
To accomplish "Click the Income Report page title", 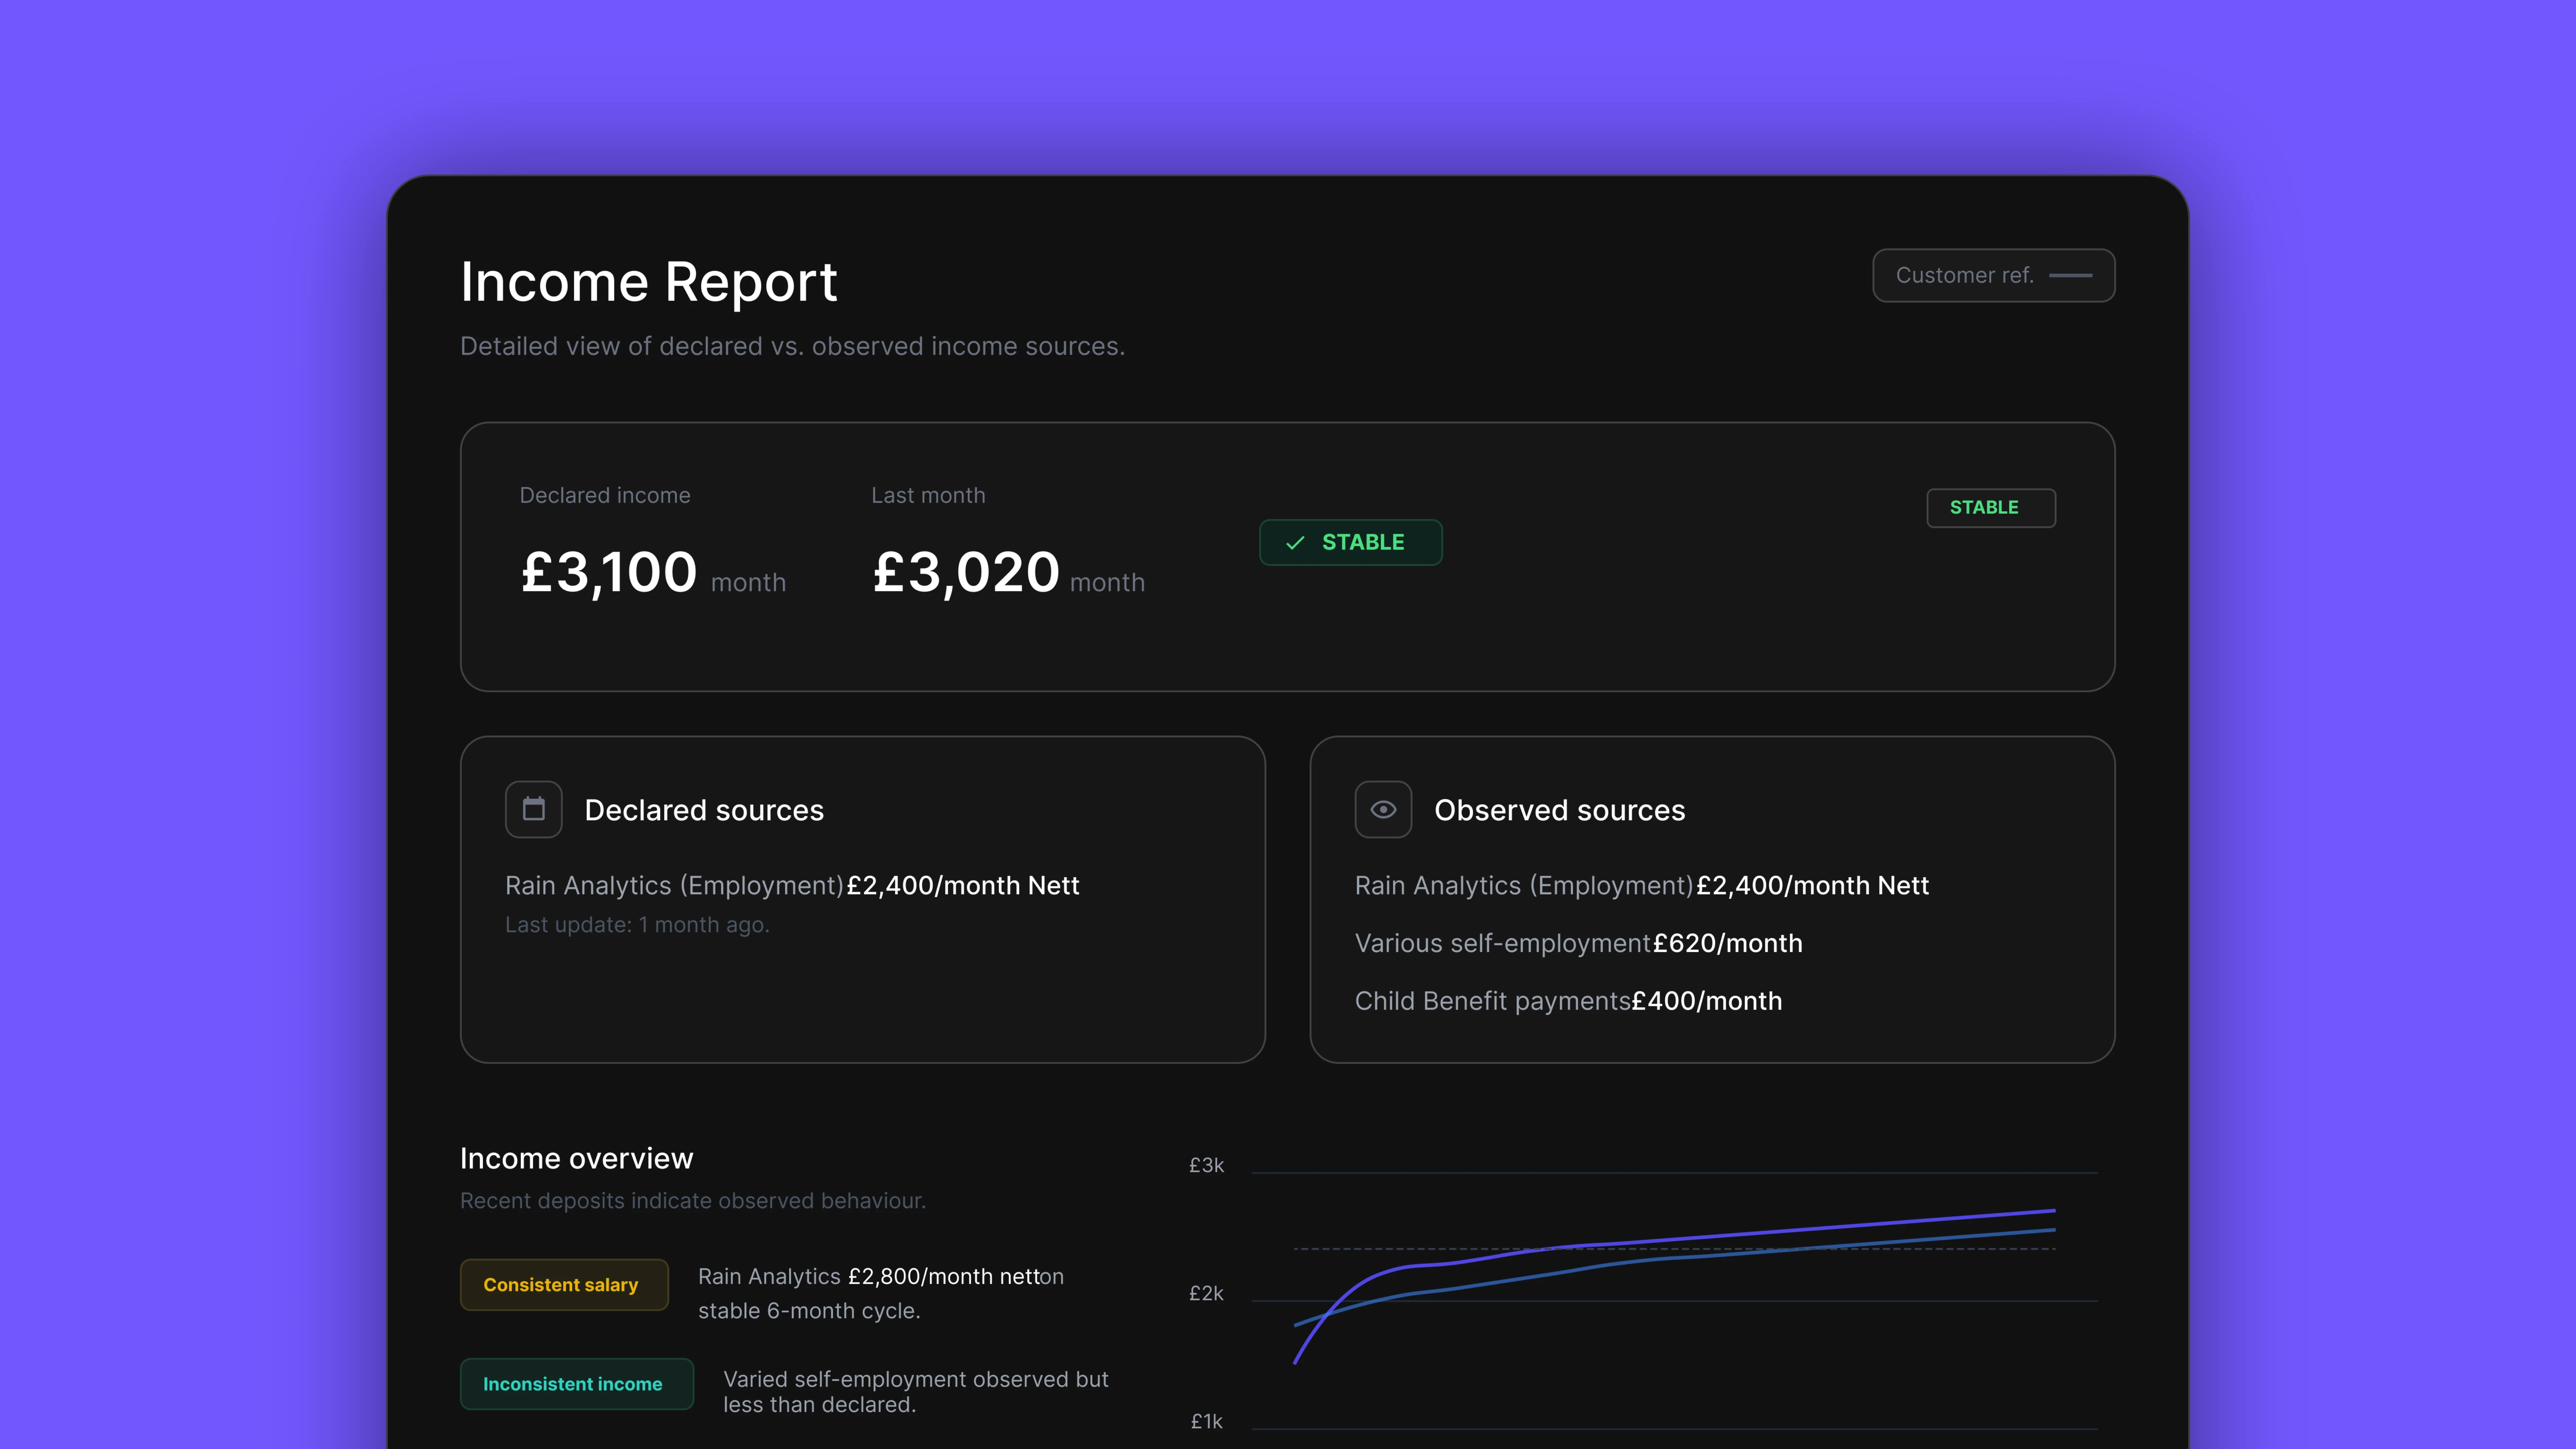I will click(x=649, y=282).
